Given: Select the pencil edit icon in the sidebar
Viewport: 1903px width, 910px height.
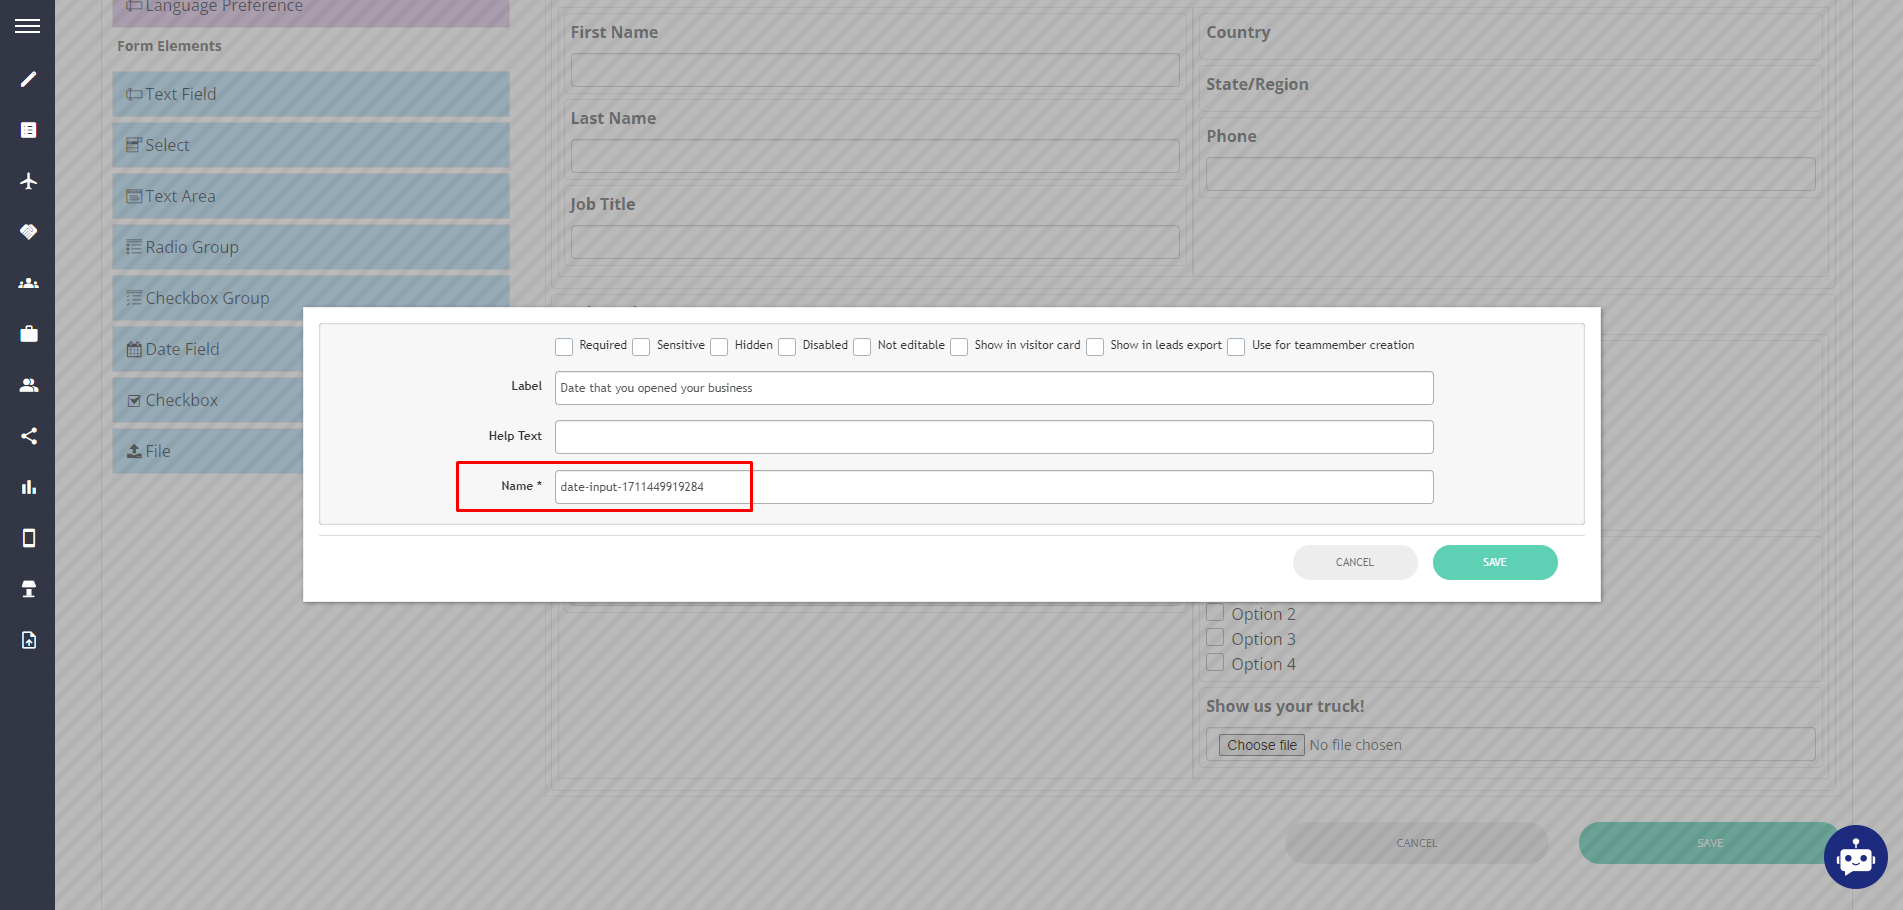Looking at the screenshot, I should pyautogui.click(x=27, y=78).
